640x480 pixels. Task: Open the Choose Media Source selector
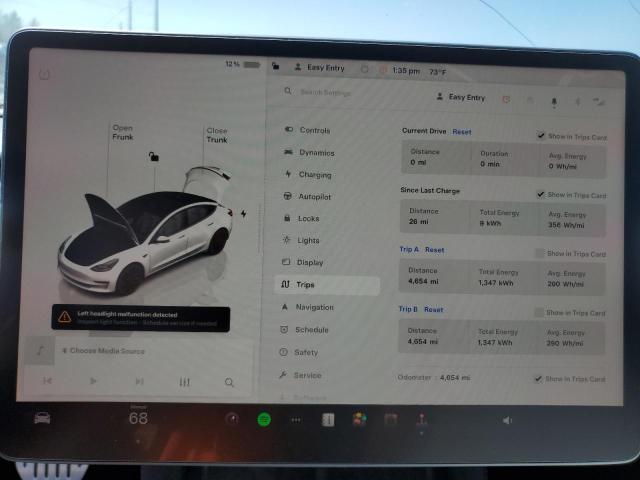coord(104,351)
